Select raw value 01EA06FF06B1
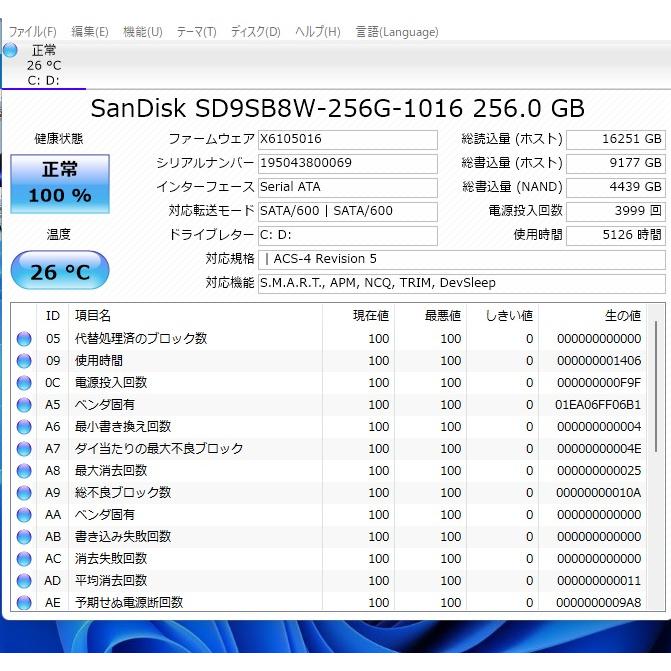Viewport: 671px width, 671px height. (598, 404)
